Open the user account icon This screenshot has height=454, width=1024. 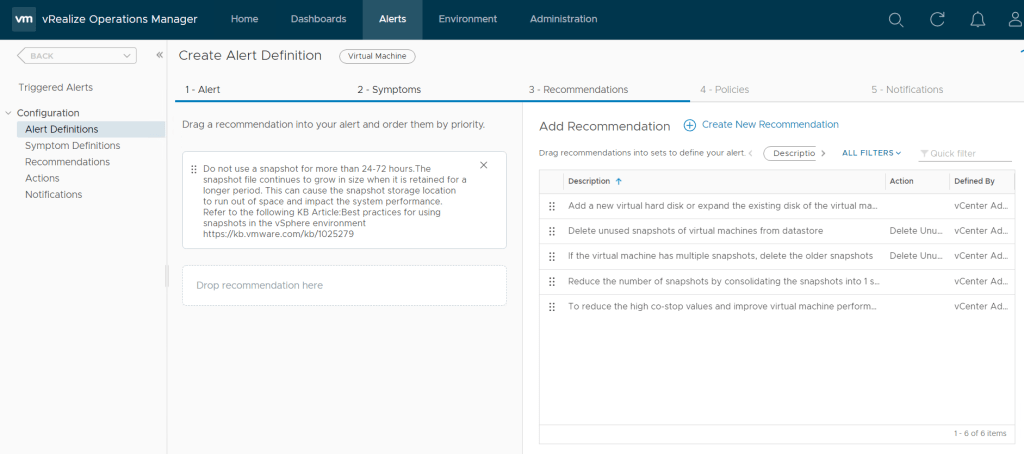click(1014, 19)
